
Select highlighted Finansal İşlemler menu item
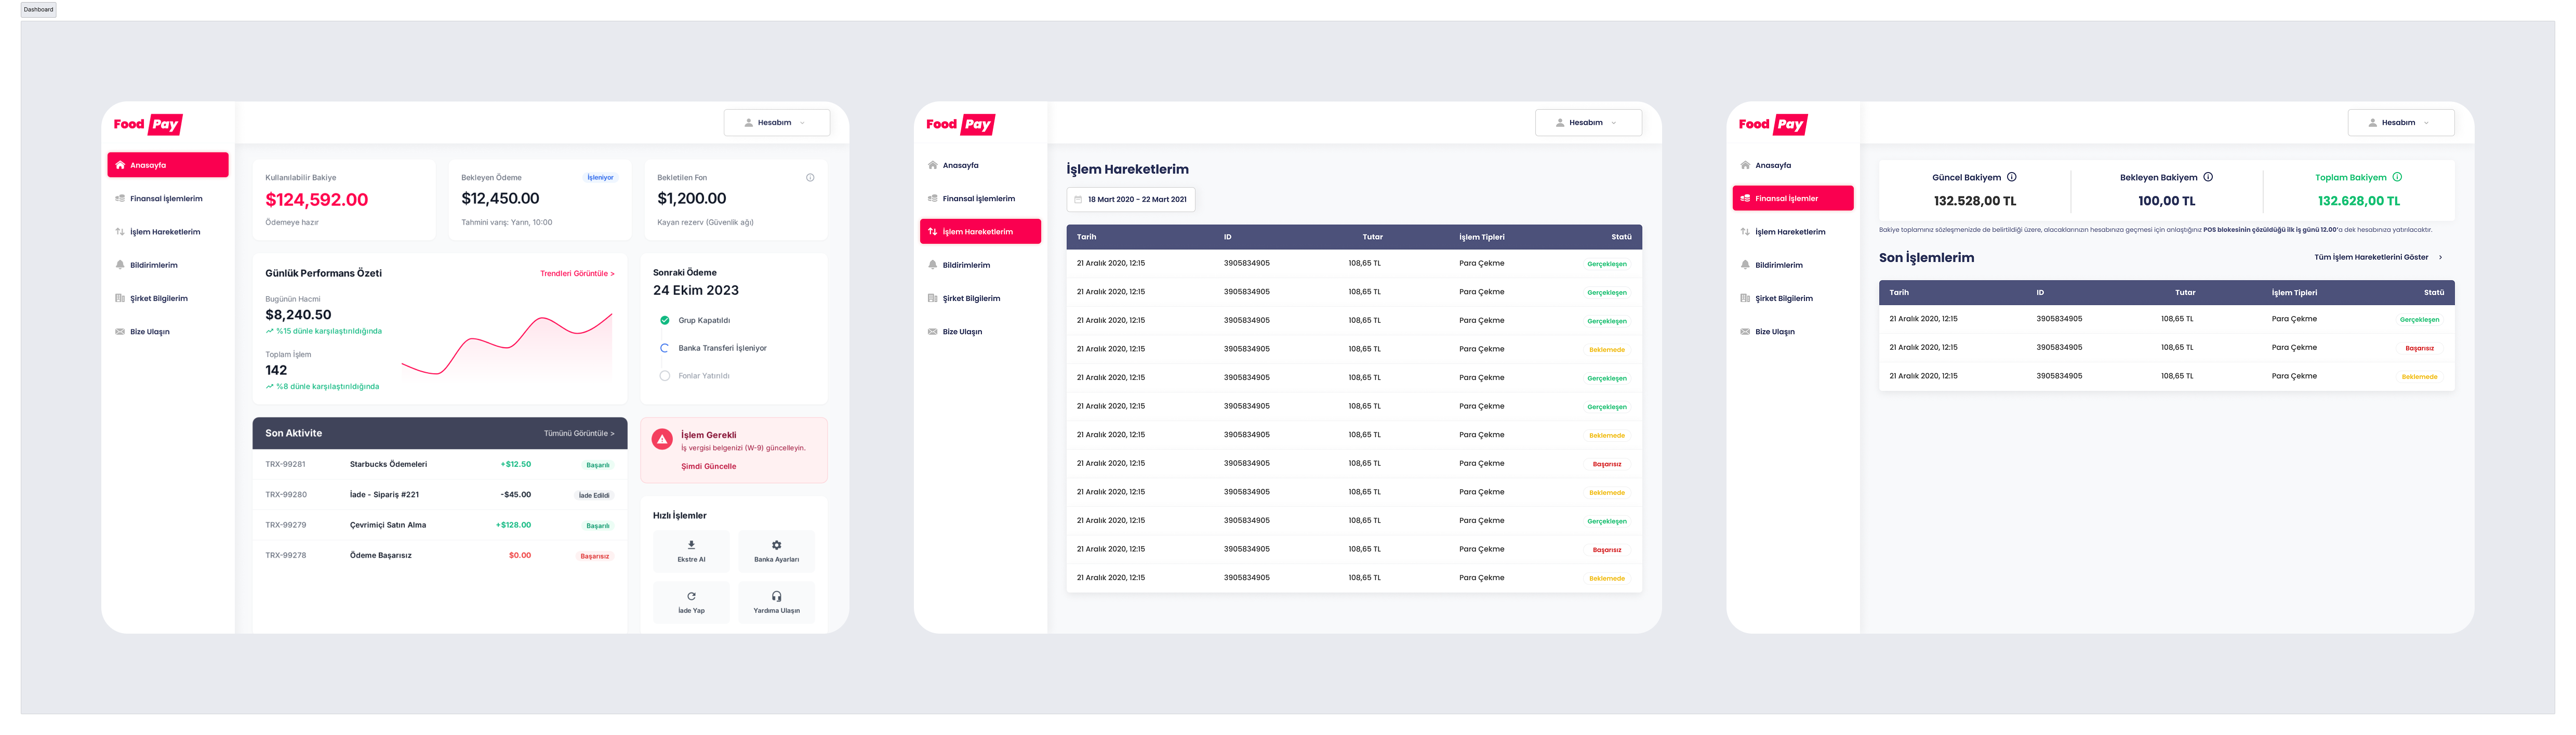(1792, 198)
